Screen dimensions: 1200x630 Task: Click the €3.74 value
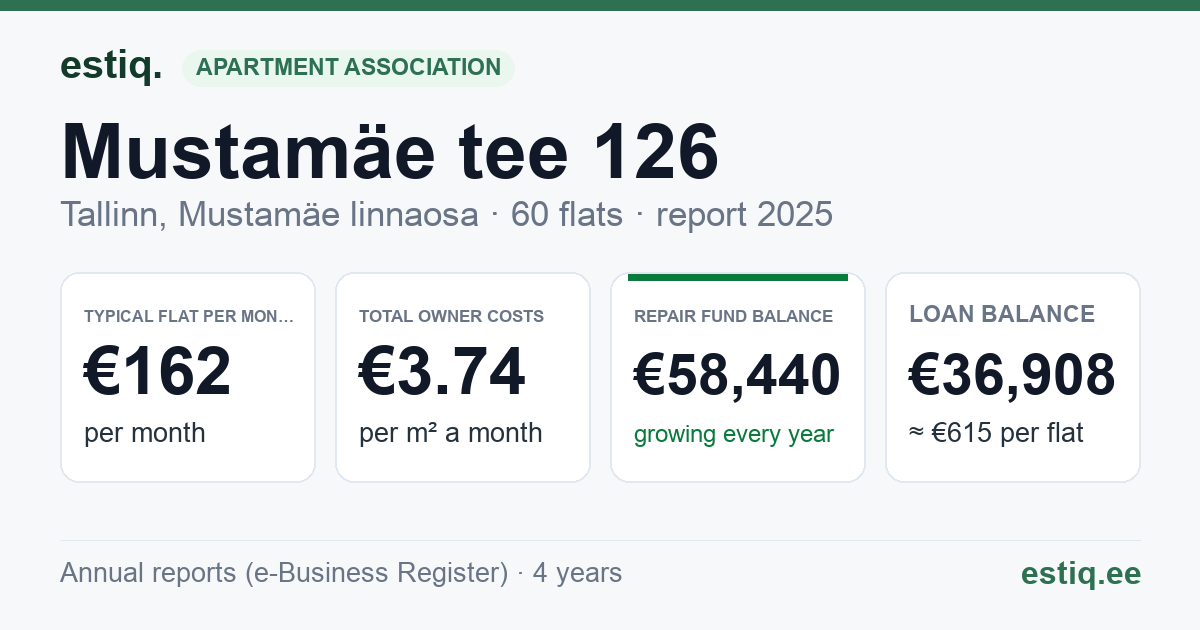(x=442, y=372)
